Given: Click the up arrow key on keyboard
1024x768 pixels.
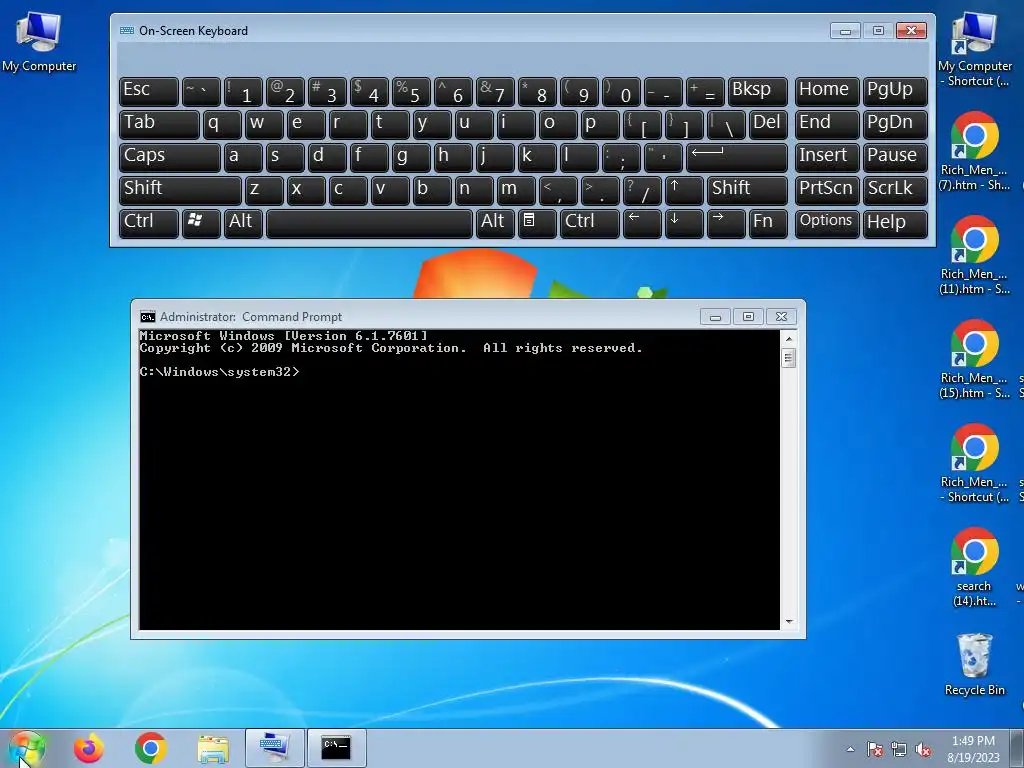Looking at the screenshot, I should [684, 189].
